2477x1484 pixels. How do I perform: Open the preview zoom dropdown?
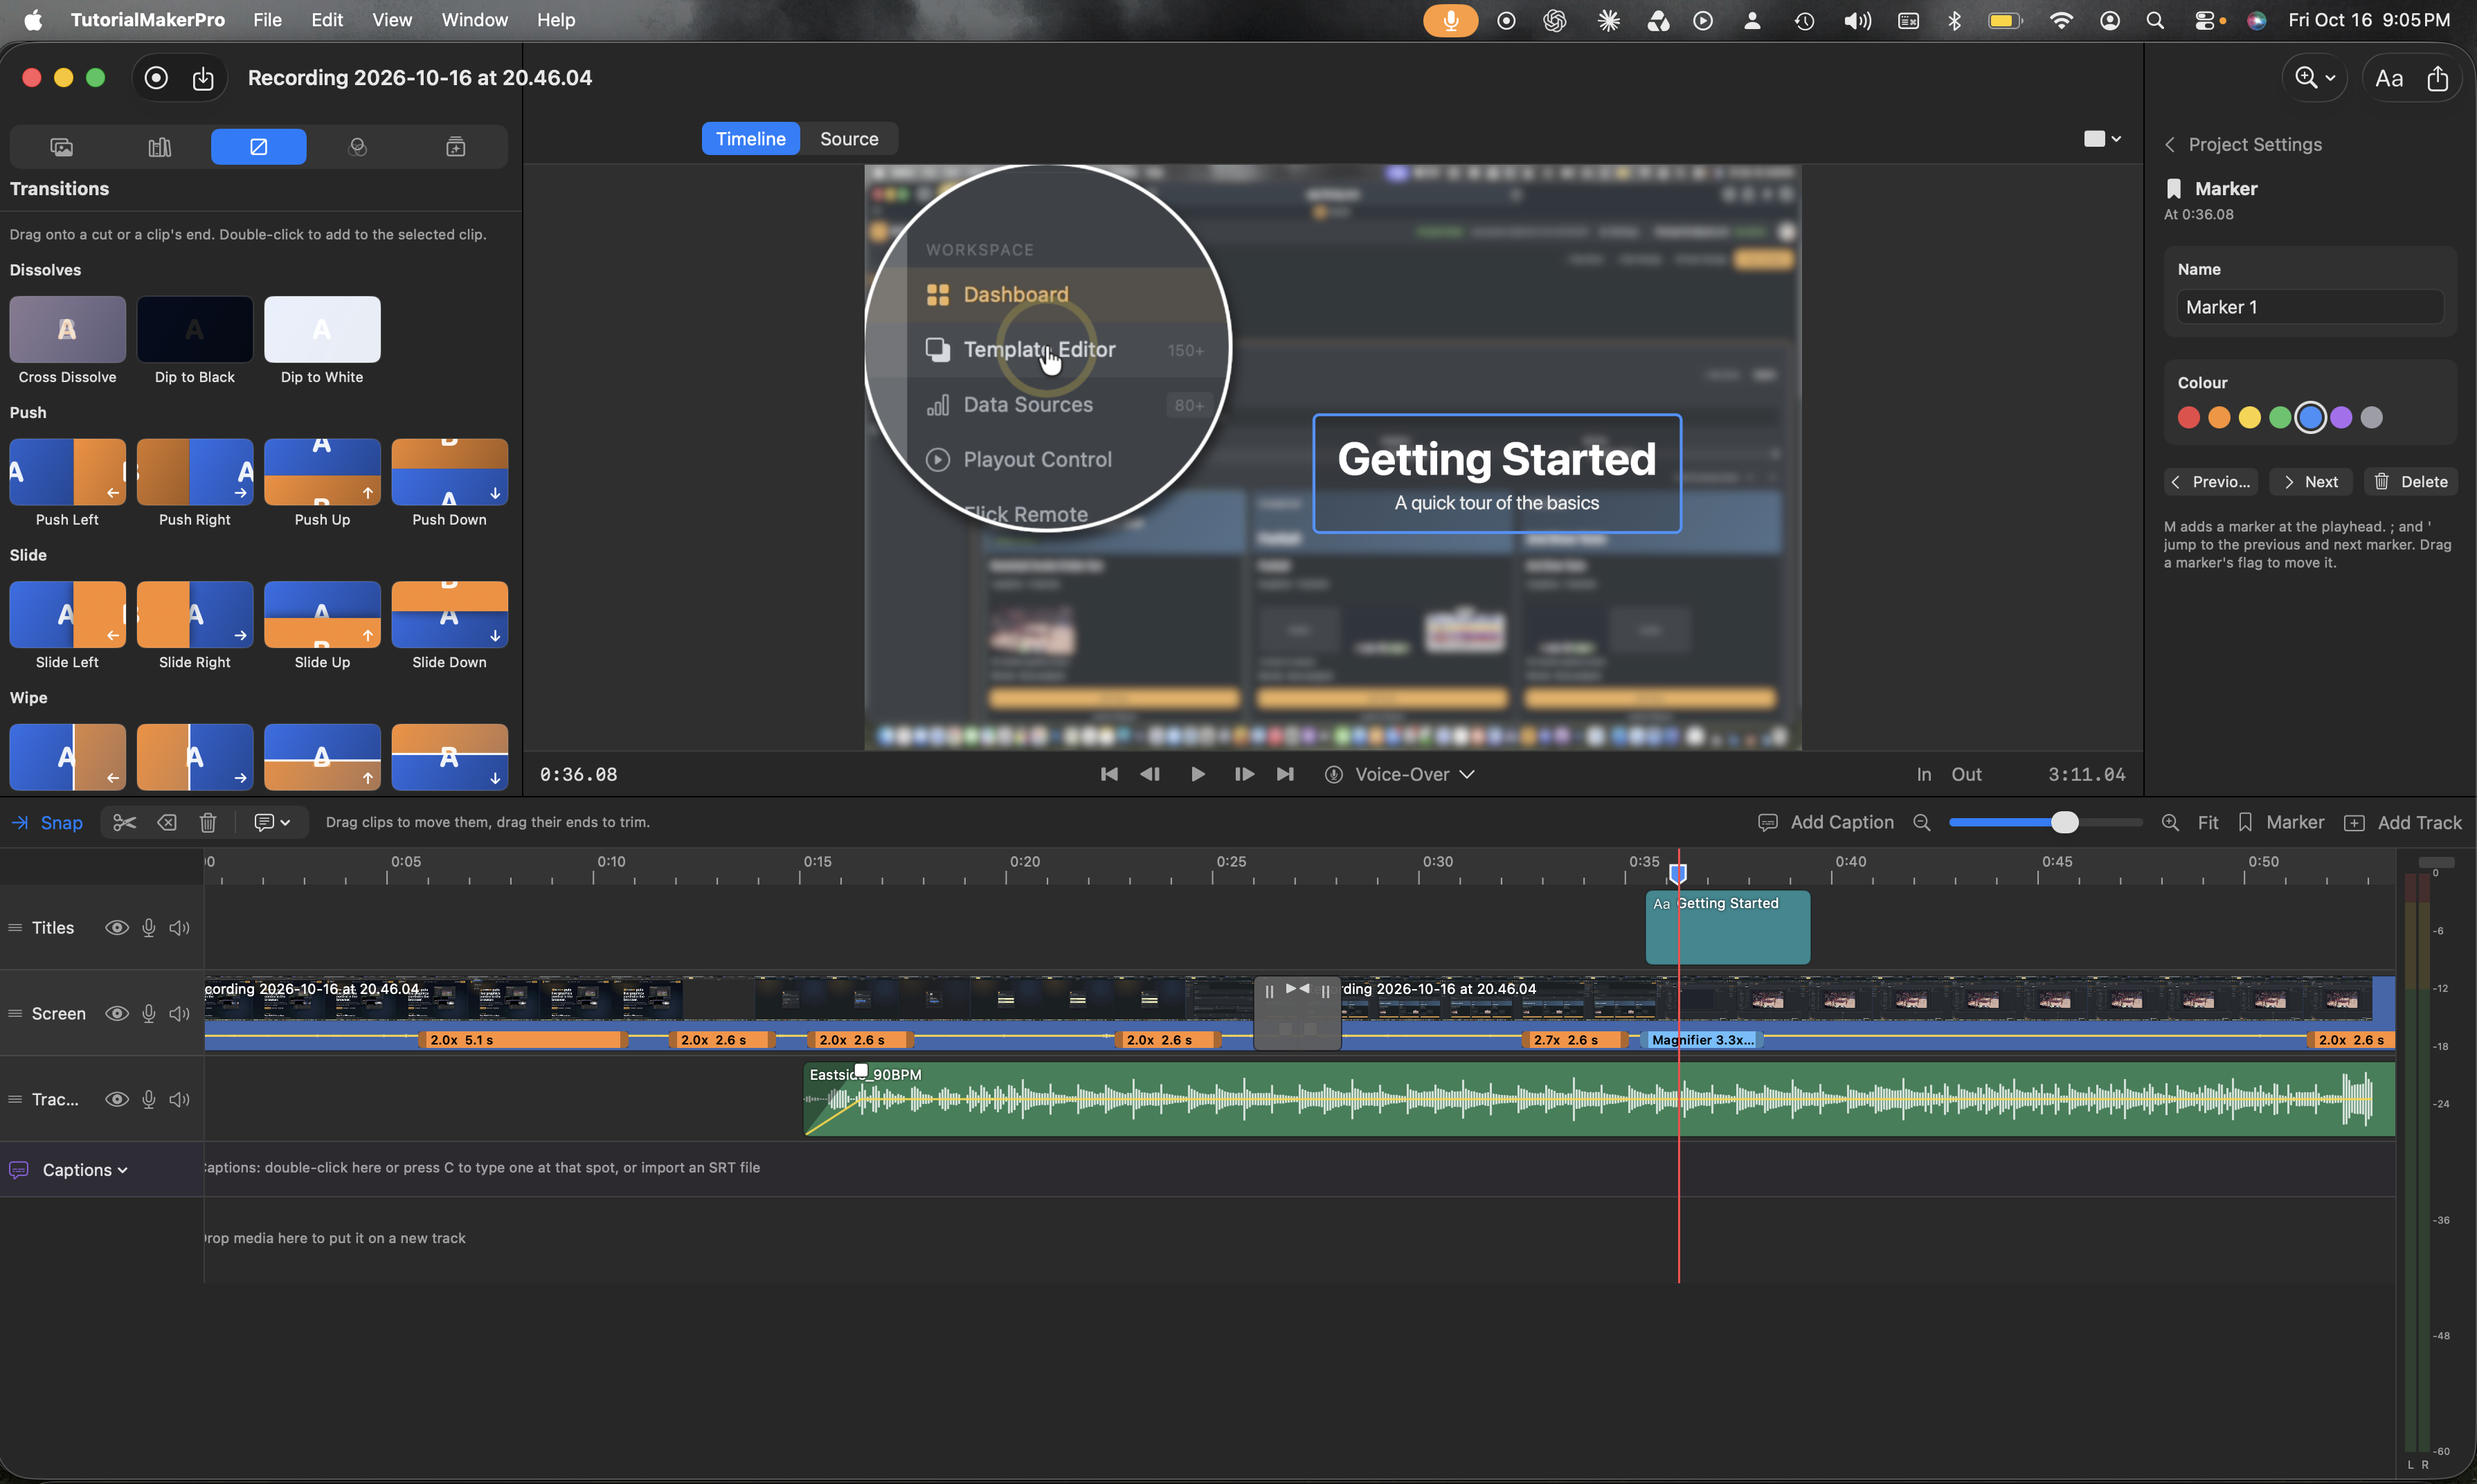2314,78
